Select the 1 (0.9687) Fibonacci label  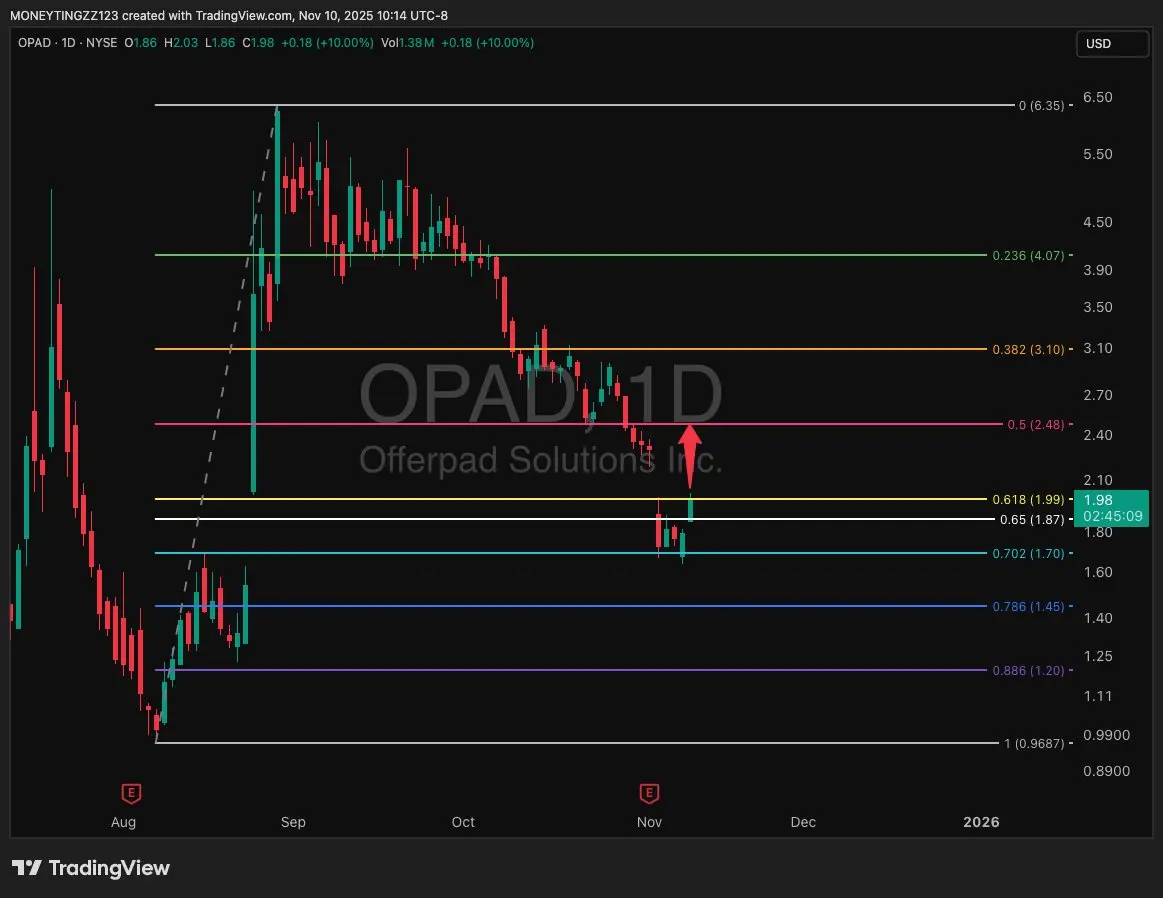1034,743
